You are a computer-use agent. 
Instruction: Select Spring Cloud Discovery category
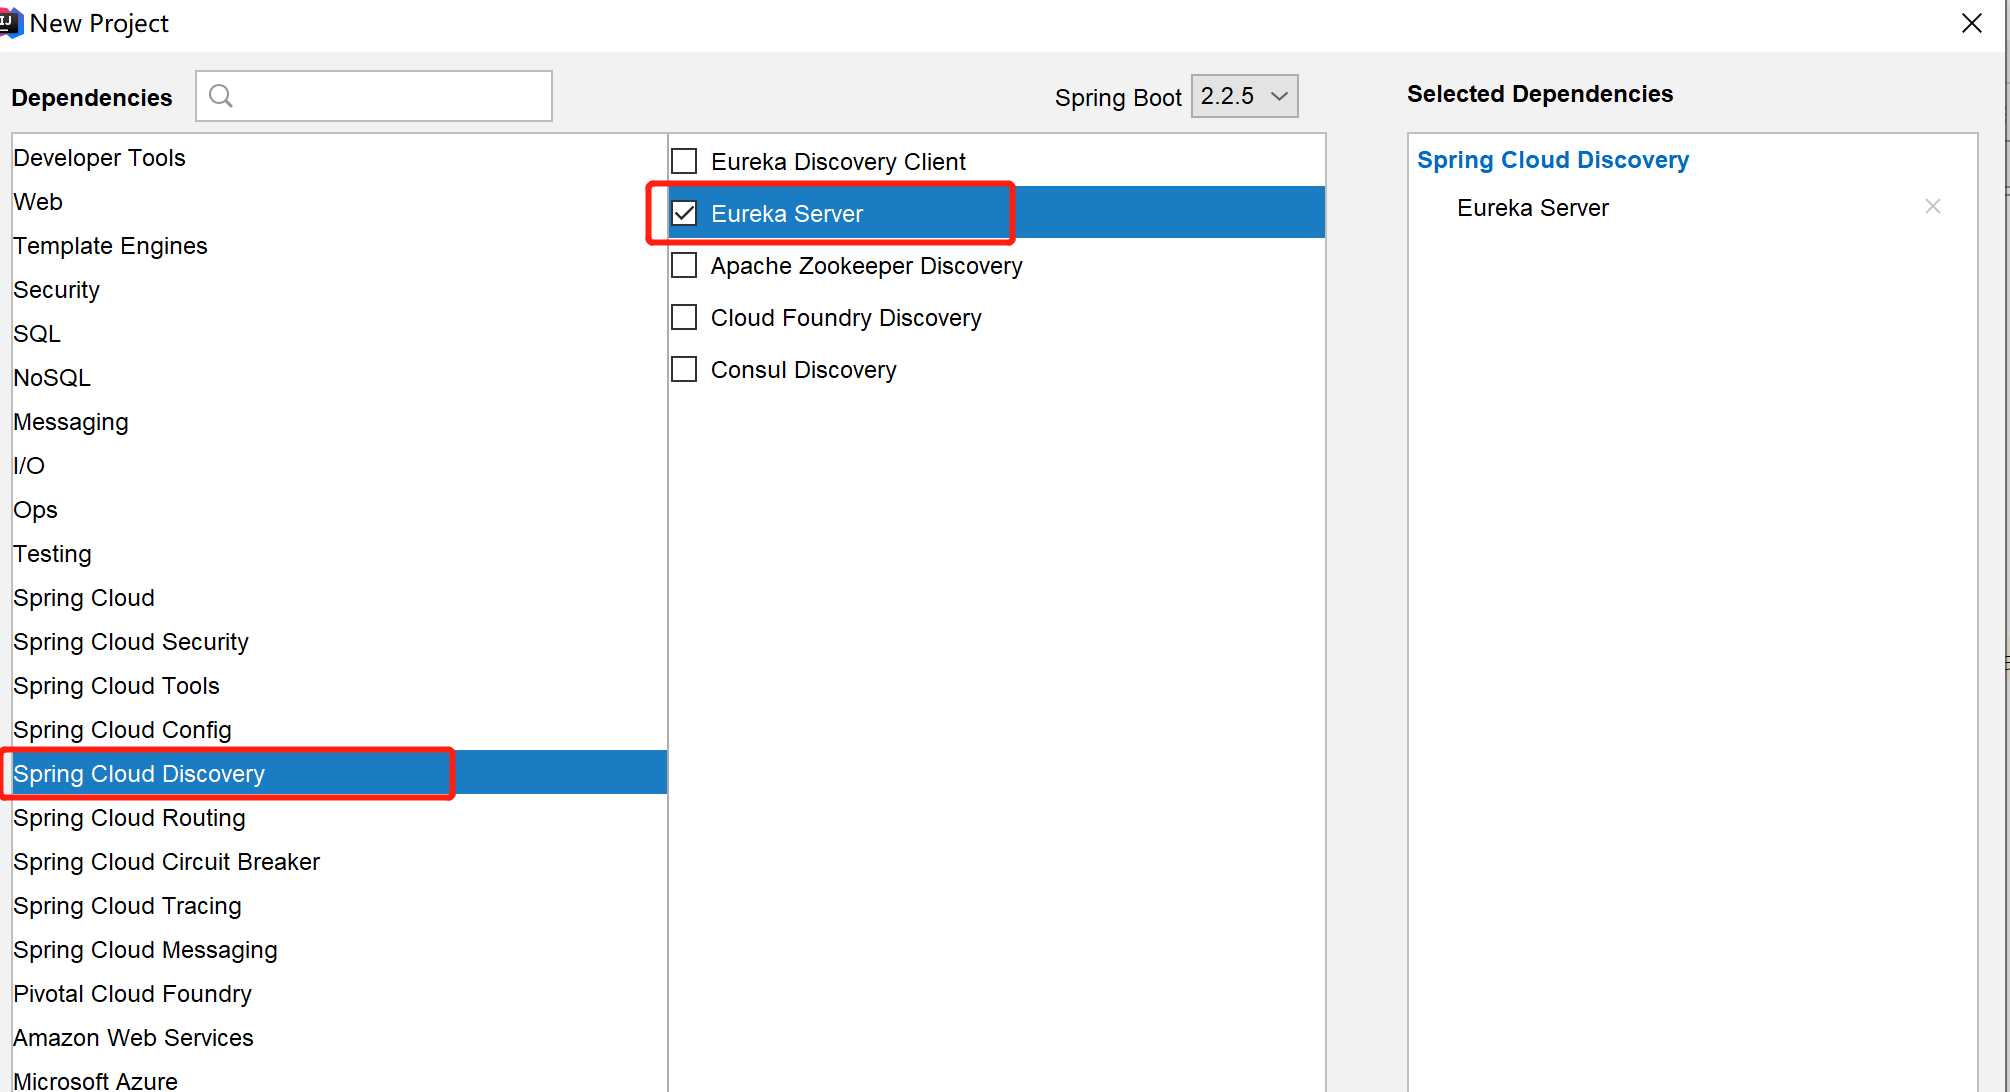tap(339, 774)
